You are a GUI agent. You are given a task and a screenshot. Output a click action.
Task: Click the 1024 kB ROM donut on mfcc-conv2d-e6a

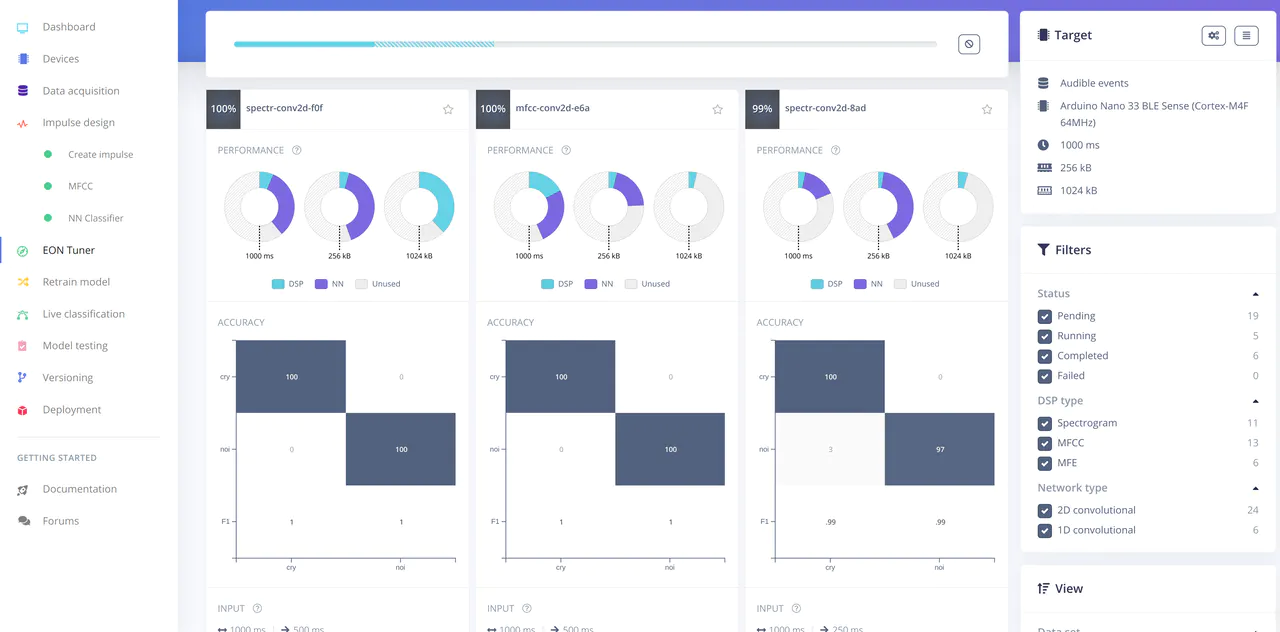689,206
